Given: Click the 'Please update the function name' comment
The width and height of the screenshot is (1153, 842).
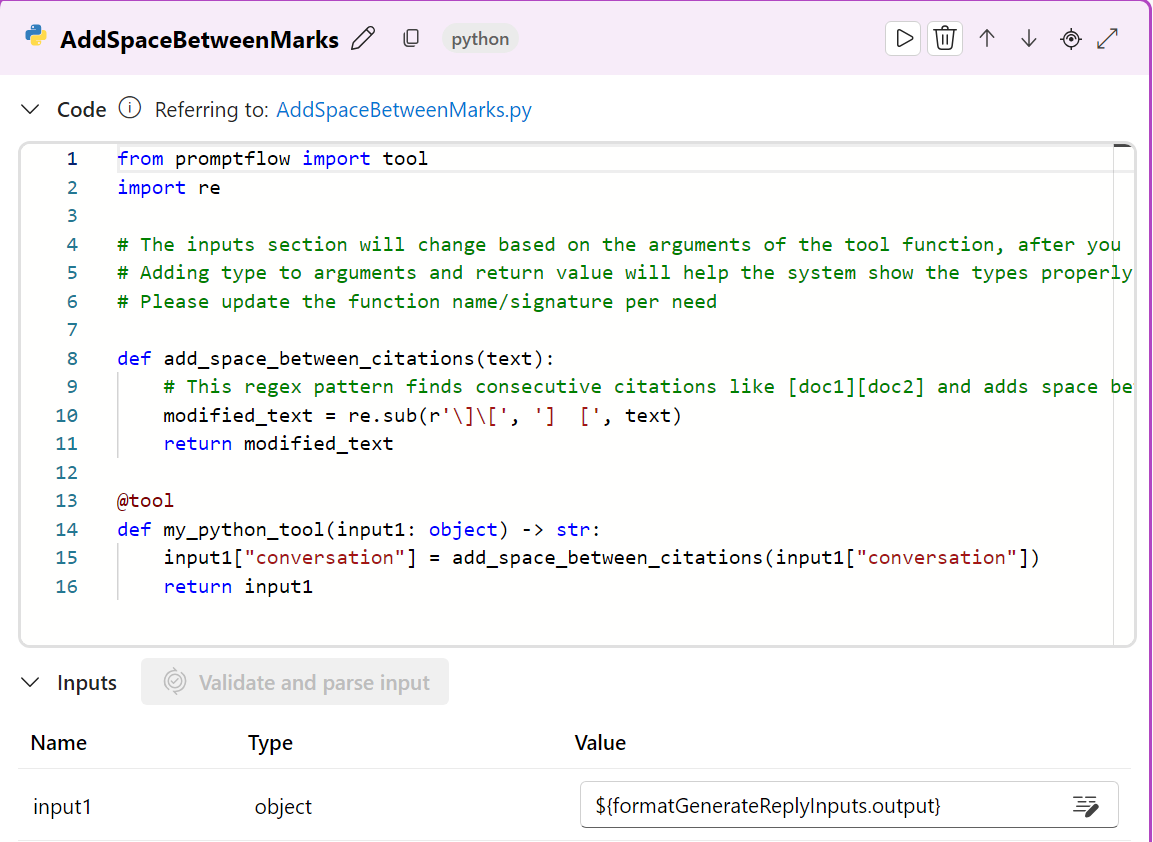Looking at the screenshot, I should (417, 302).
